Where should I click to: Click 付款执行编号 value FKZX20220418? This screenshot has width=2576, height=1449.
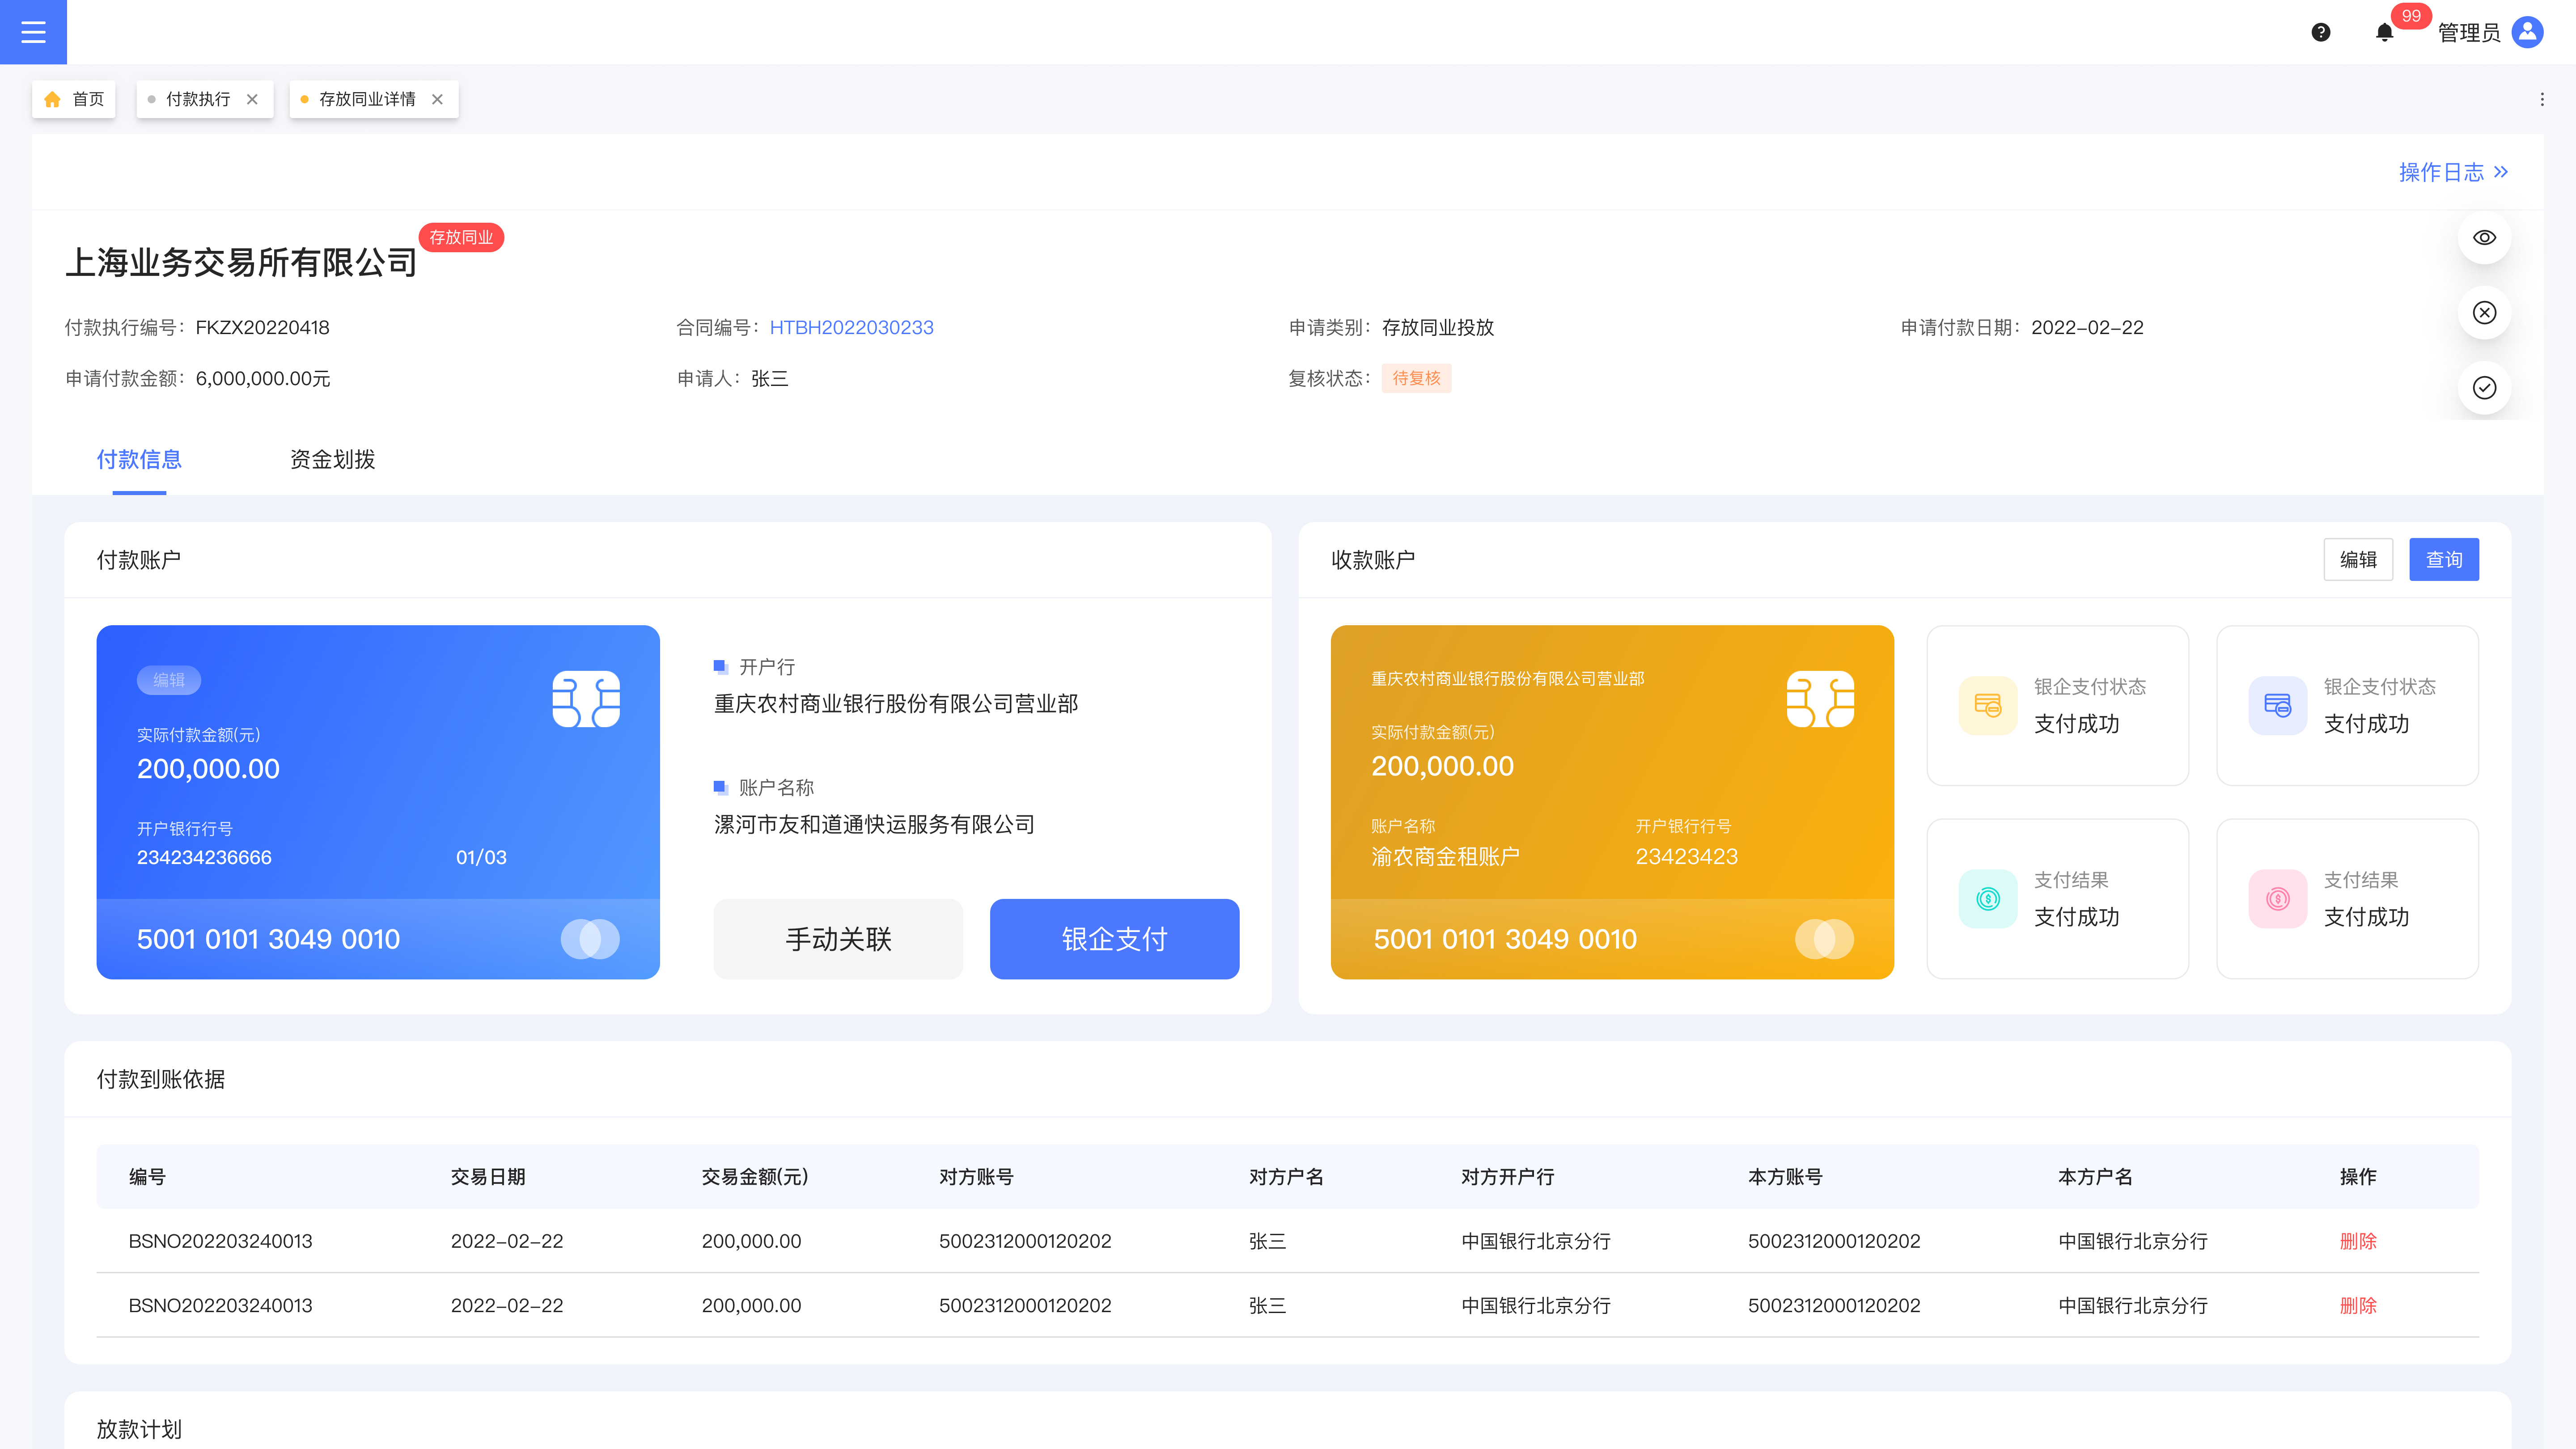coord(262,328)
